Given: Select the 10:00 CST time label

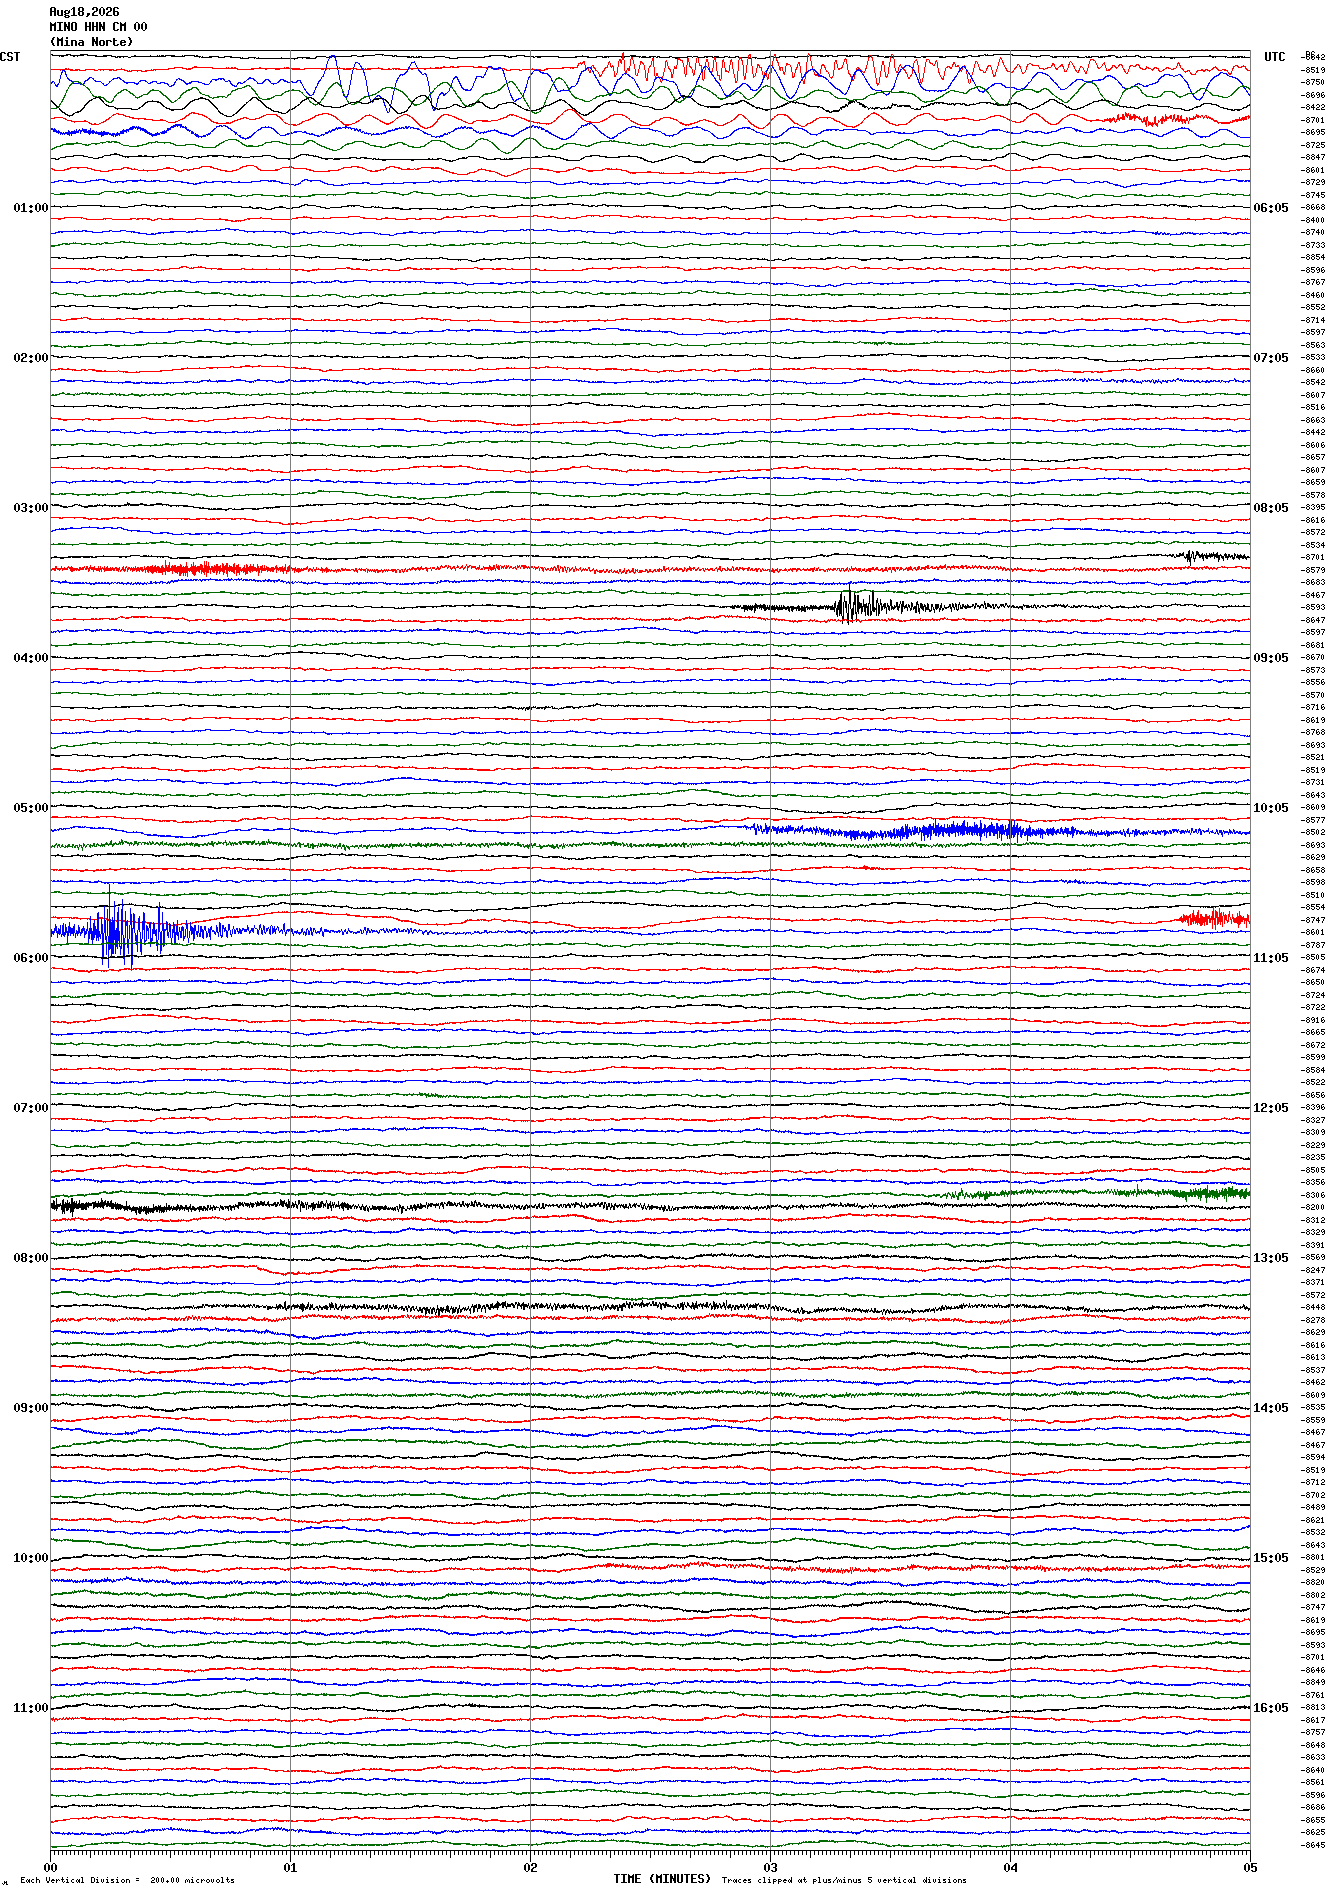Looking at the screenshot, I should 31,1558.
